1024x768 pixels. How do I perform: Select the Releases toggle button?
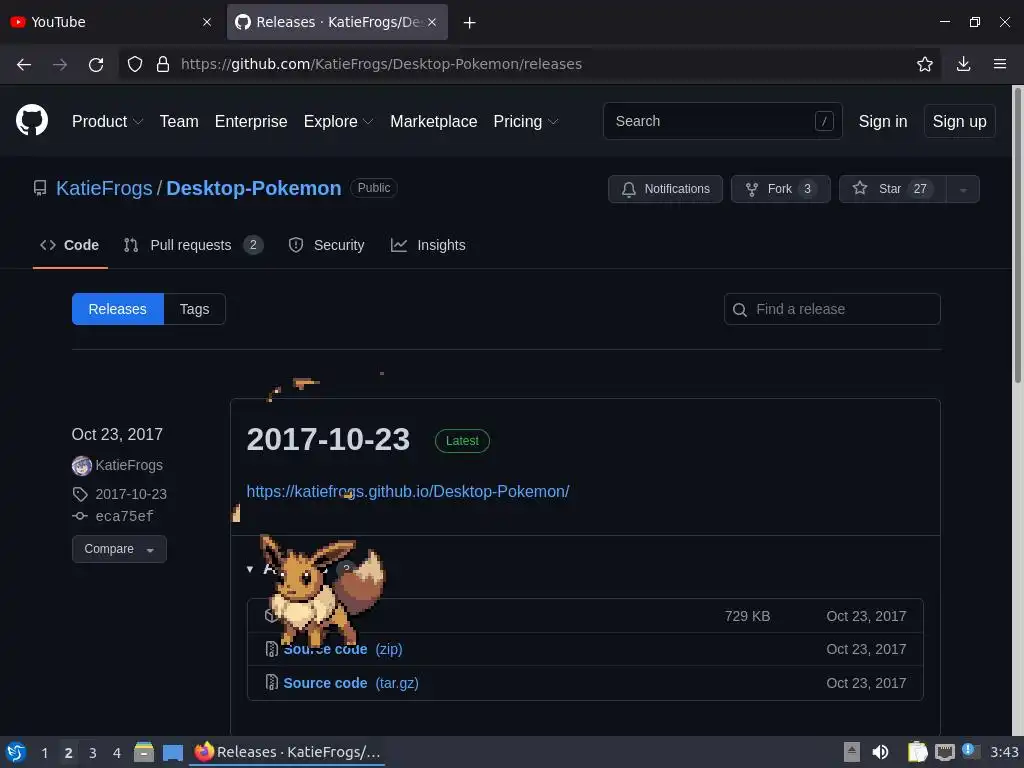coord(118,309)
